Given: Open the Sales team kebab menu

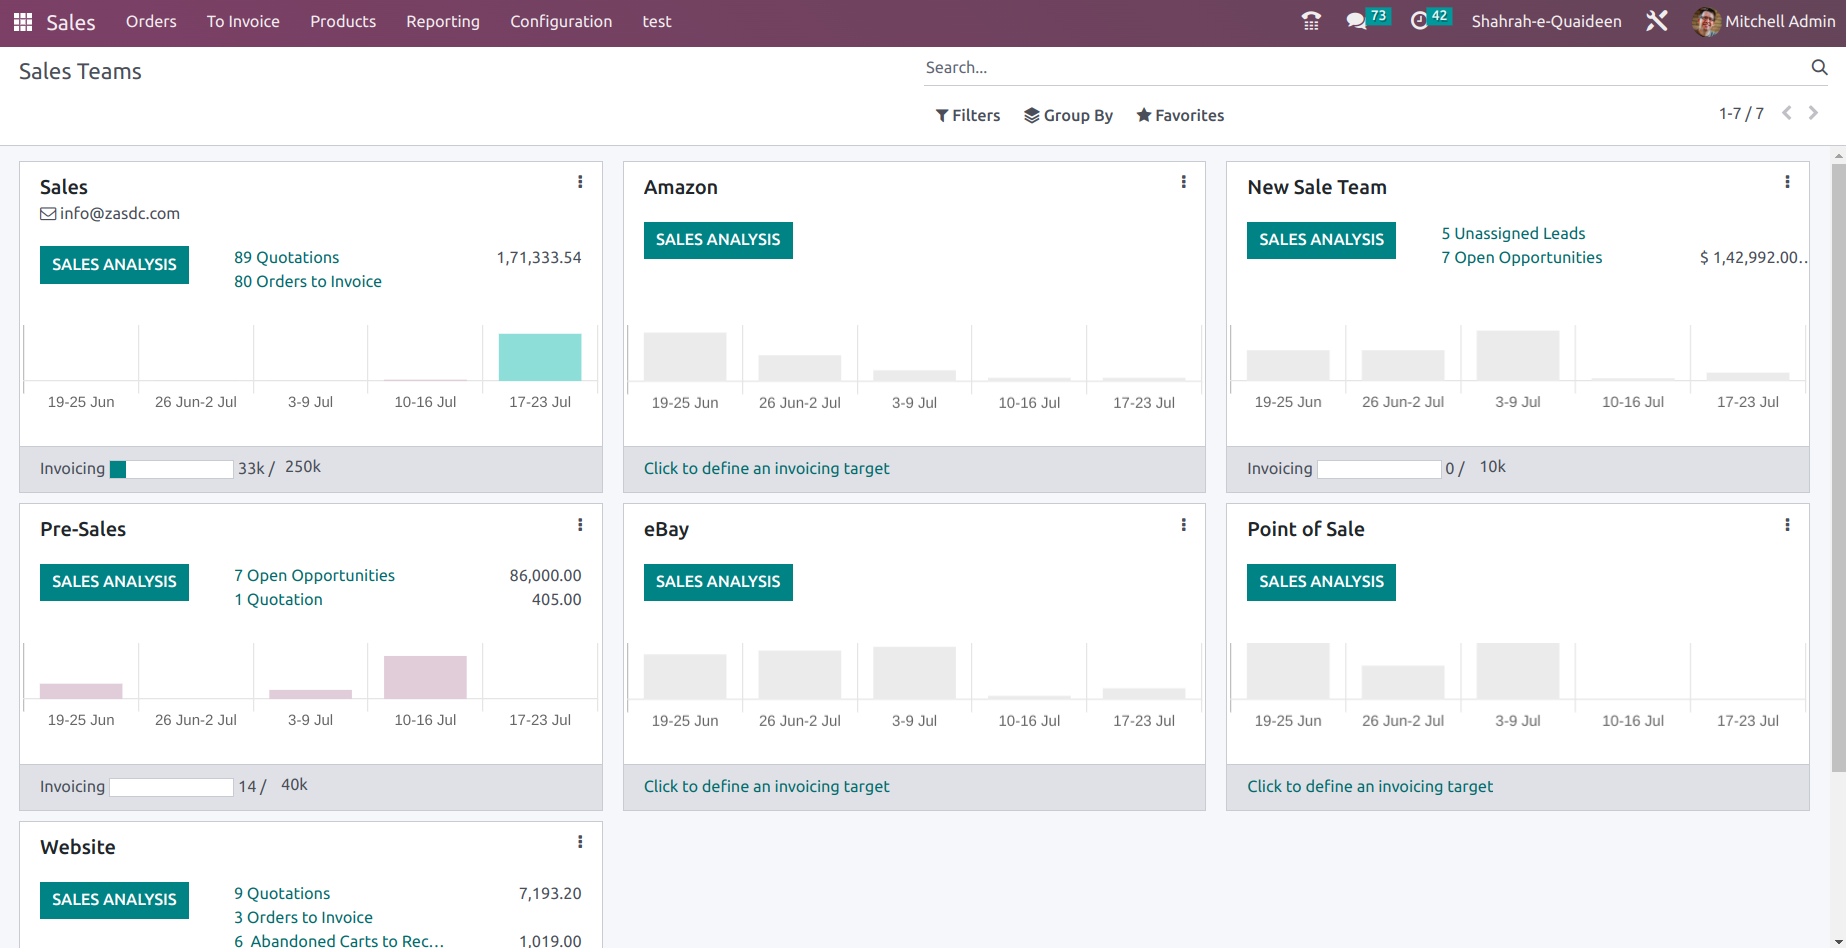Looking at the screenshot, I should tap(580, 182).
